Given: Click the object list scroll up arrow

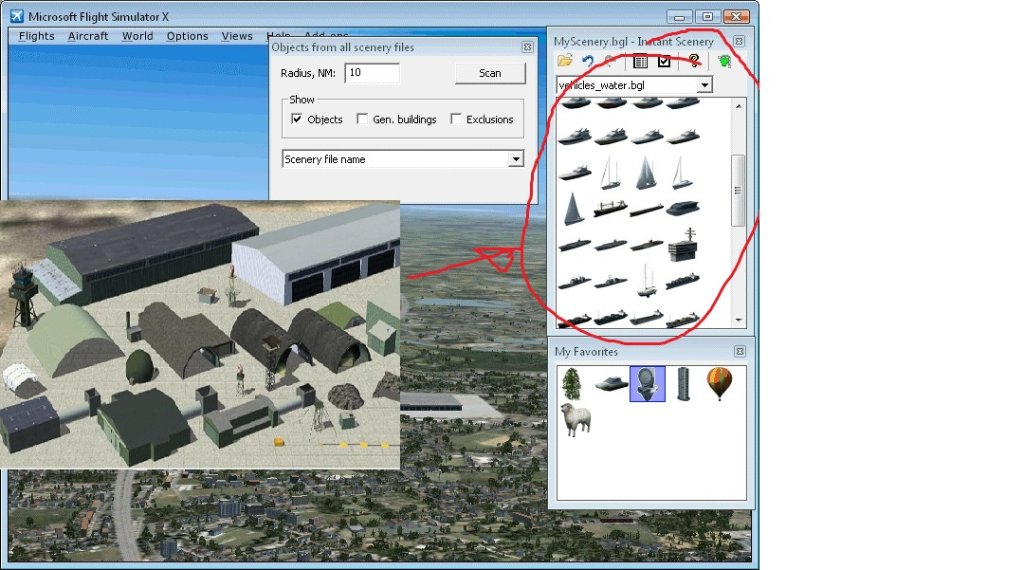Looking at the screenshot, I should [739, 106].
